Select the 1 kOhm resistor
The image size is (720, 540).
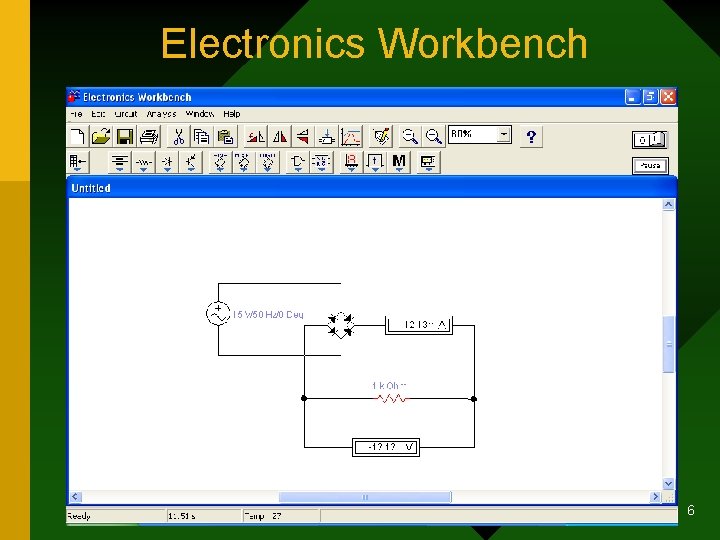point(391,398)
